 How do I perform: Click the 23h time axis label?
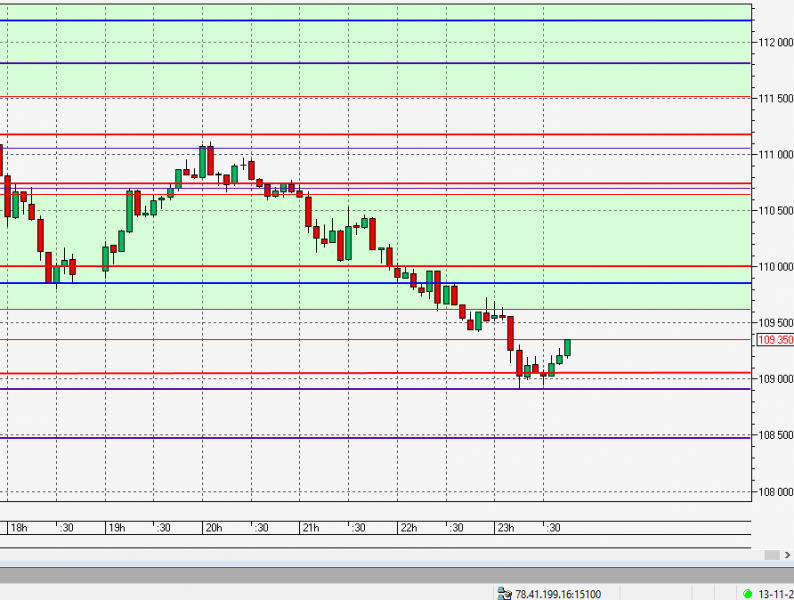tap(506, 528)
